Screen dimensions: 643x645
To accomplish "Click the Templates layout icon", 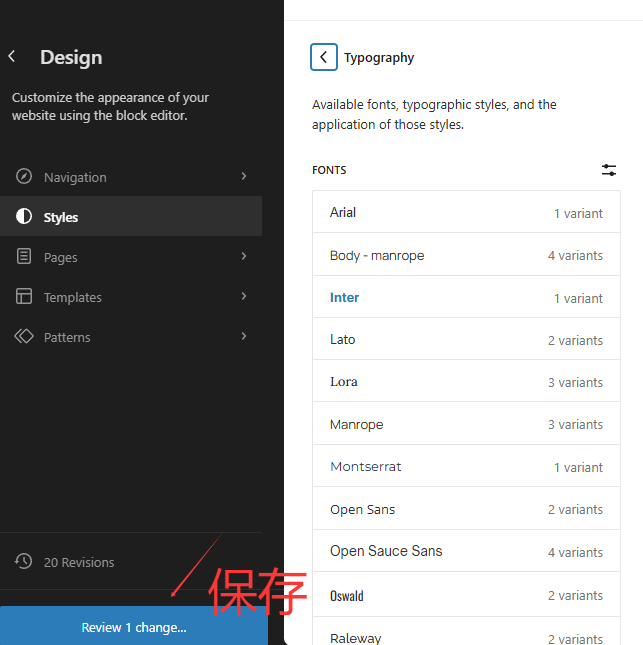I will (24, 297).
